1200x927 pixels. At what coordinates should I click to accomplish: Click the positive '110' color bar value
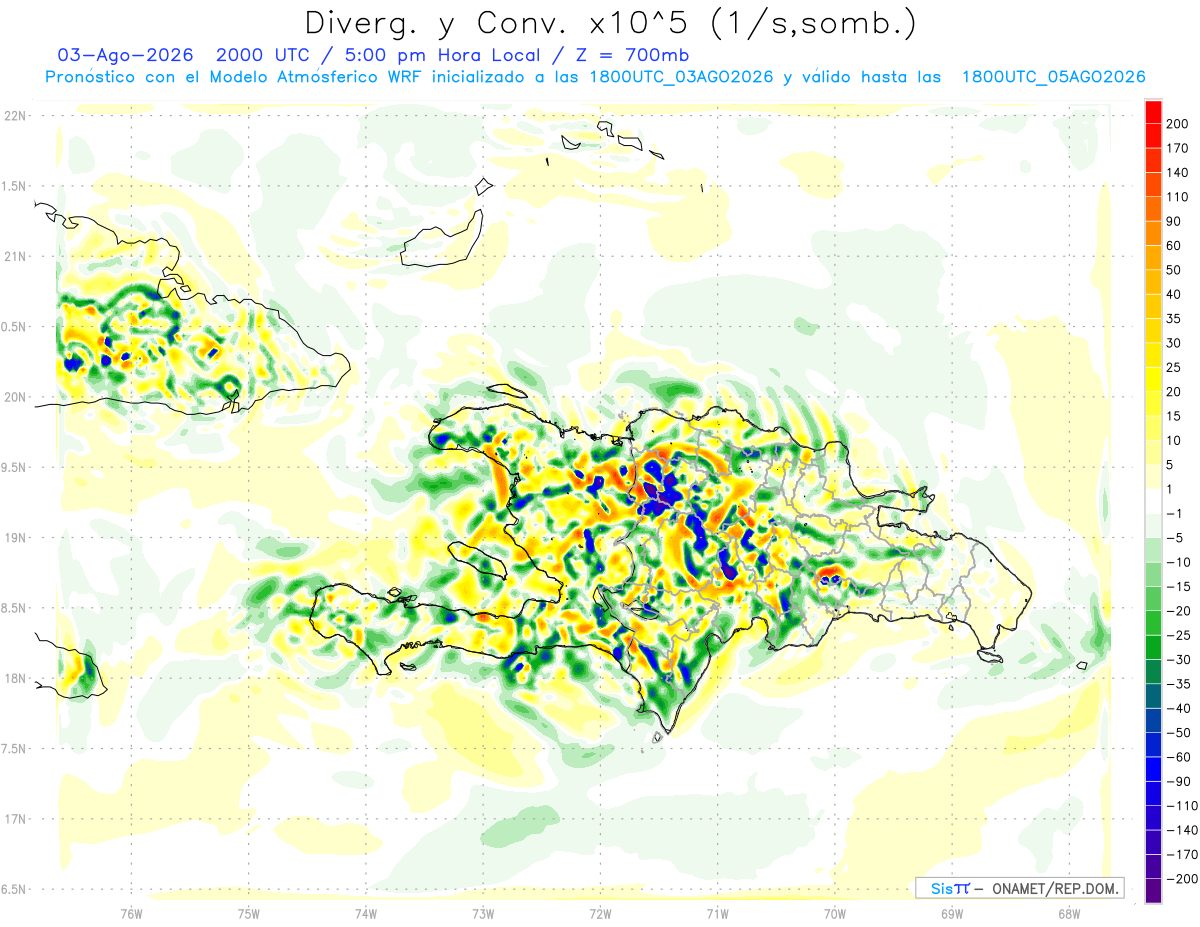[1177, 197]
